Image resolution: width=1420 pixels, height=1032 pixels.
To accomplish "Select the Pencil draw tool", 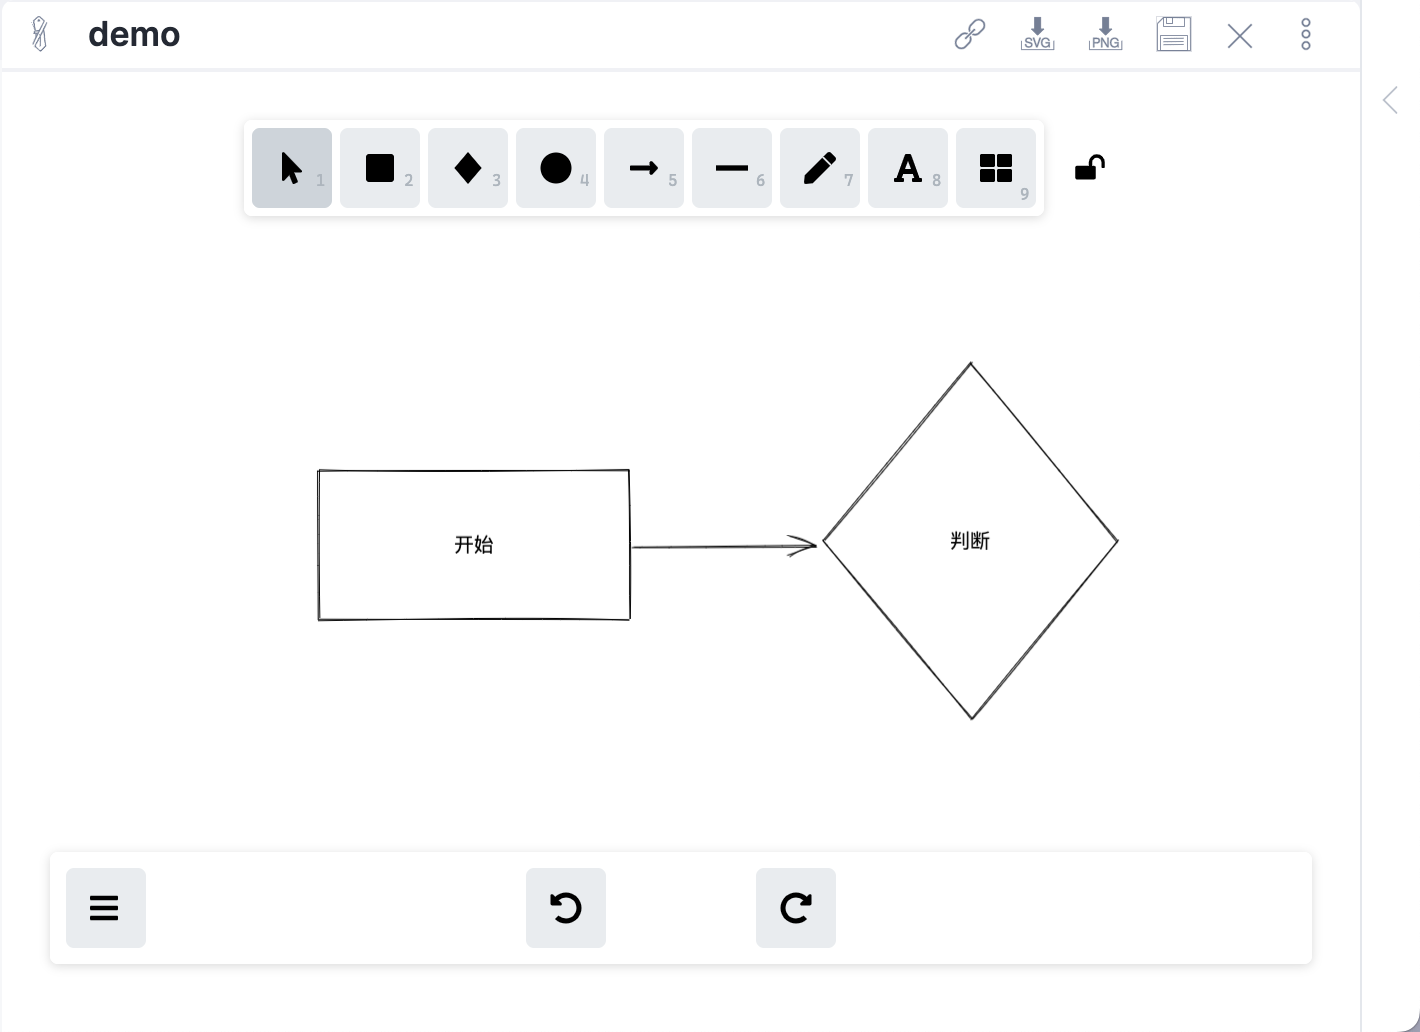I will tap(820, 168).
